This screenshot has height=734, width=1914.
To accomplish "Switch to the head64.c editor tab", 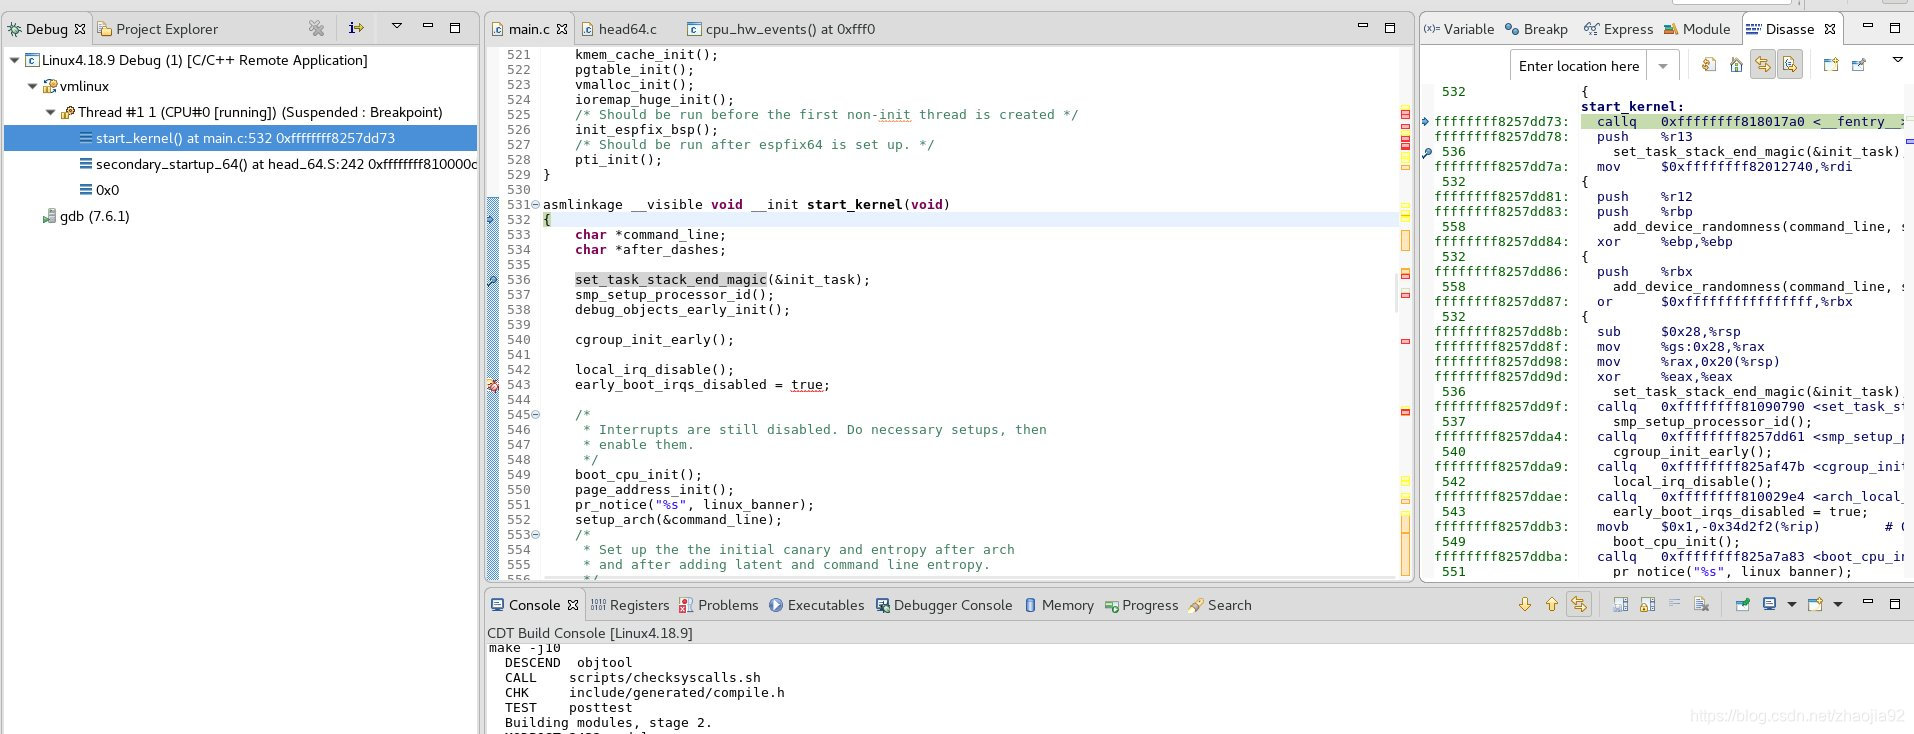I will point(619,29).
